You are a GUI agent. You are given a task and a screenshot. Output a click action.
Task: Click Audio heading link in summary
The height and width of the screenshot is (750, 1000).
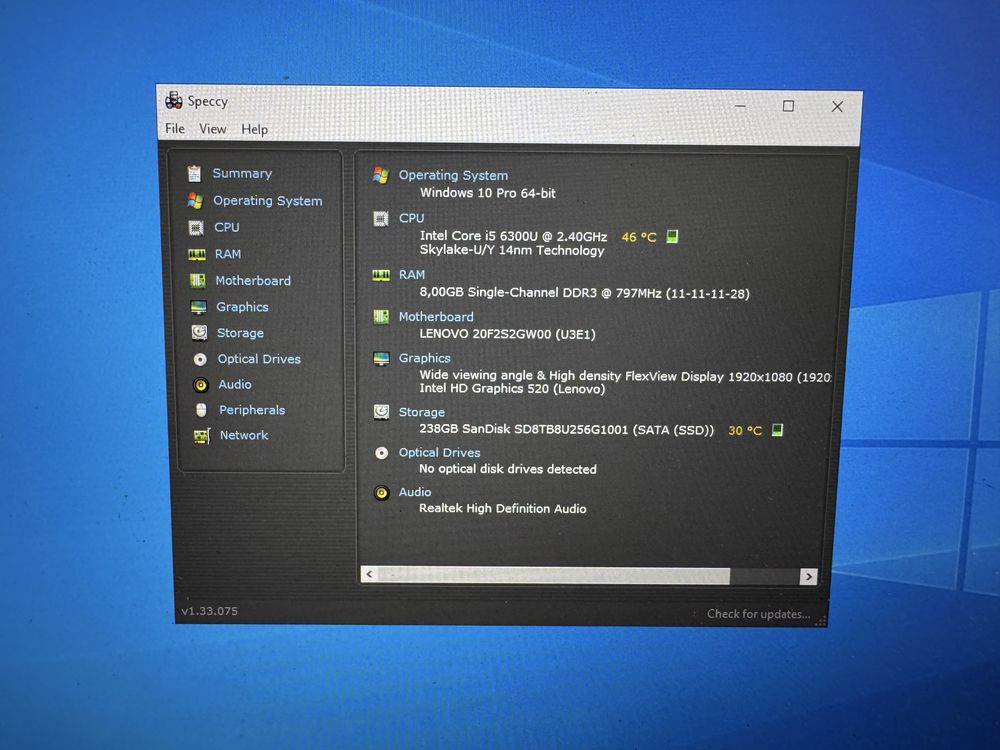[x=415, y=492]
